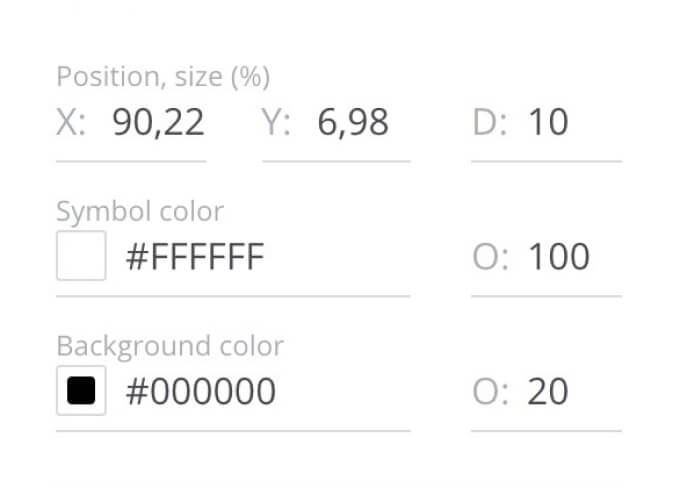Click the "D:" label
The height and width of the screenshot is (488, 680).
coord(490,123)
